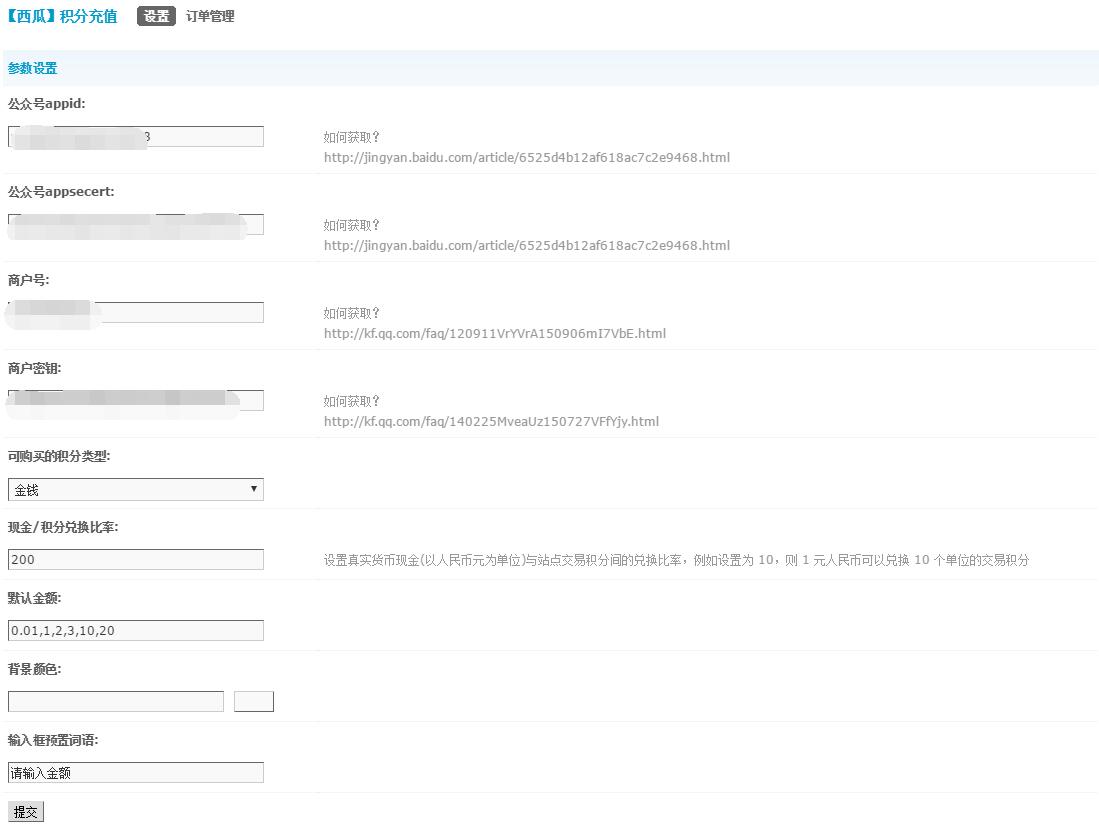Follow the kf.qq.com link for 商户密钥

[491, 421]
